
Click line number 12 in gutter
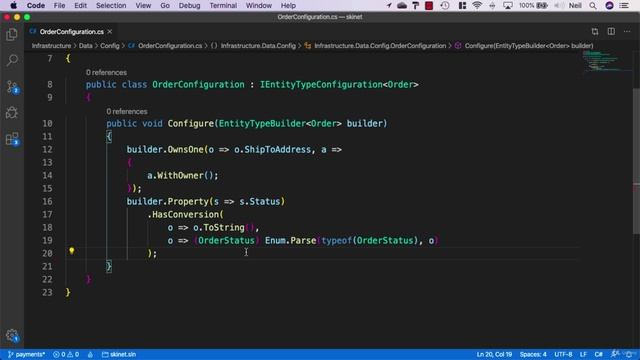click(x=47, y=149)
